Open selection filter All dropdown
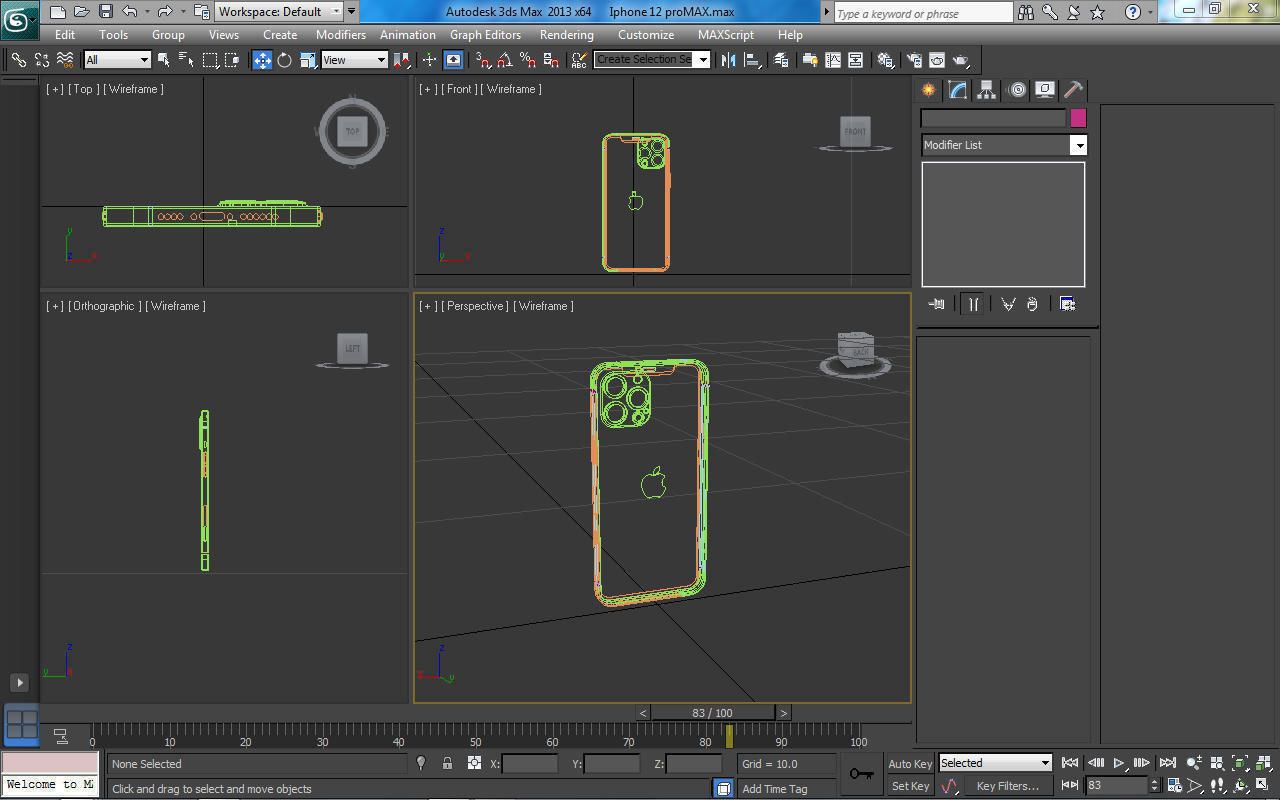The height and width of the screenshot is (800, 1280). coord(117,60)
